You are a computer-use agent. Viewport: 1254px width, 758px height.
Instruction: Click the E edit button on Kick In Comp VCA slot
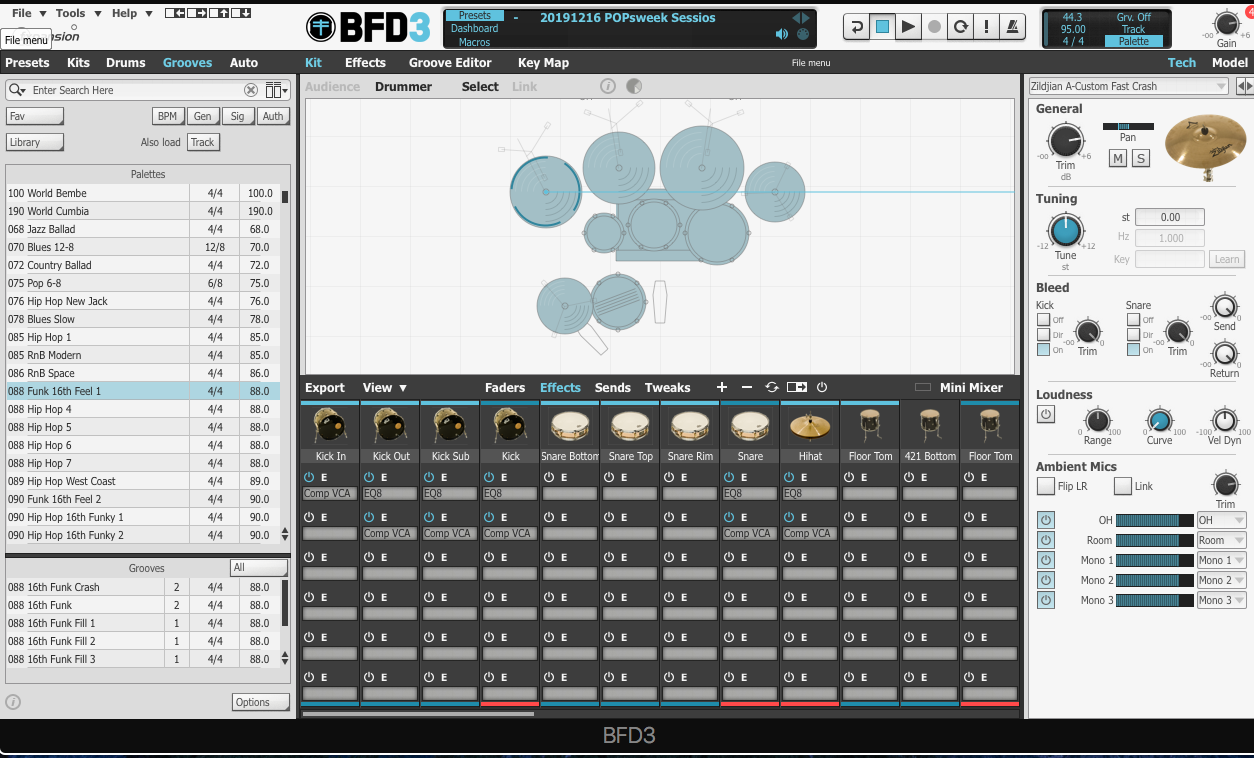[x=324, y=478]
